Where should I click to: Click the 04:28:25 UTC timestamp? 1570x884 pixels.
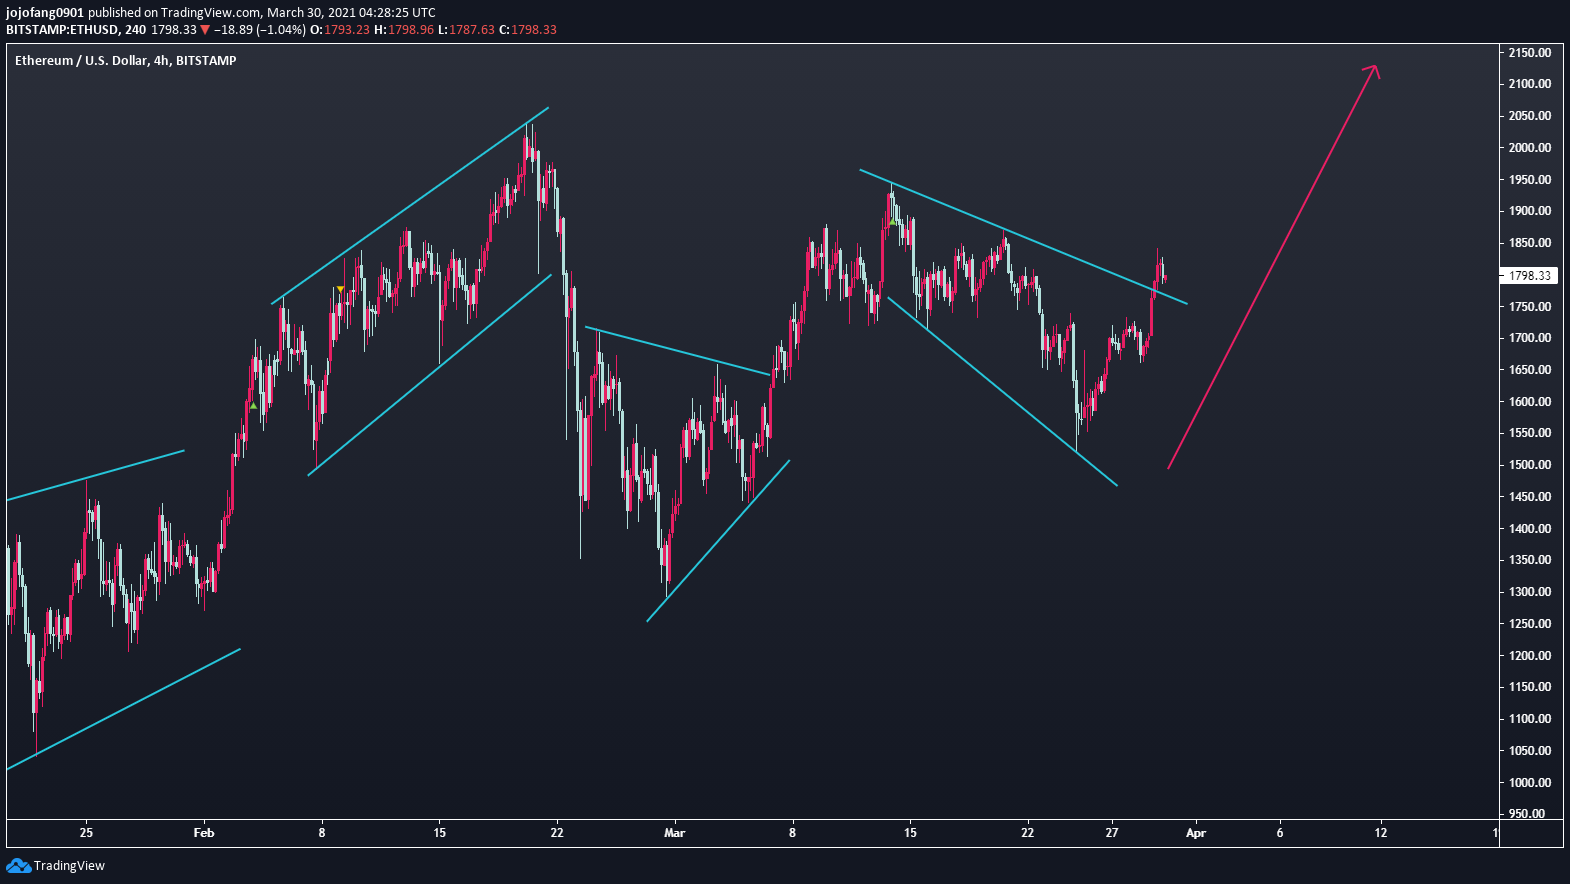click(399, 13)
